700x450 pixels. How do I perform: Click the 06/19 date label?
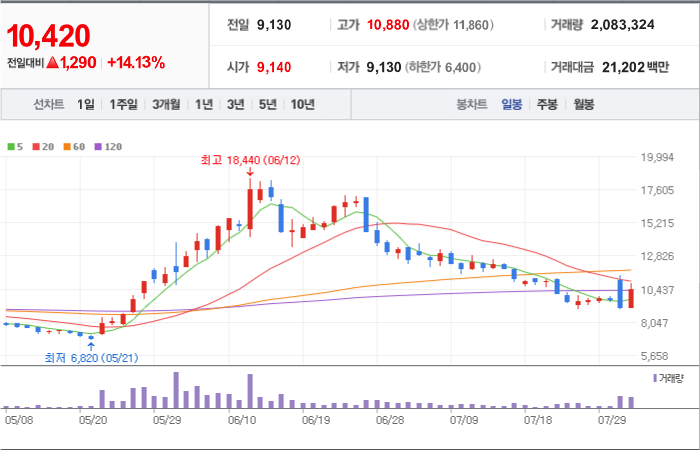point(316,420)
